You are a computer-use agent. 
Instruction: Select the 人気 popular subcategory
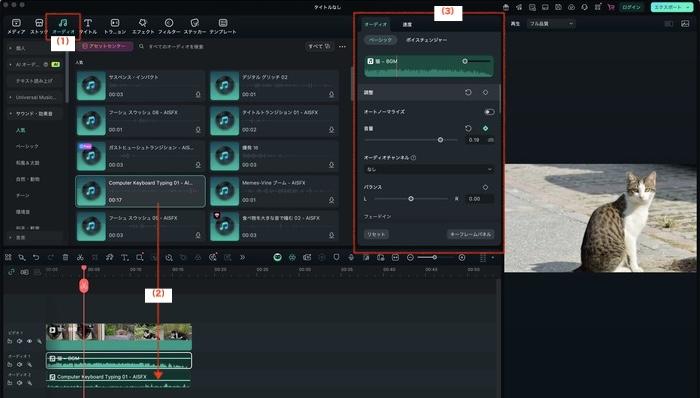point(21,130)
